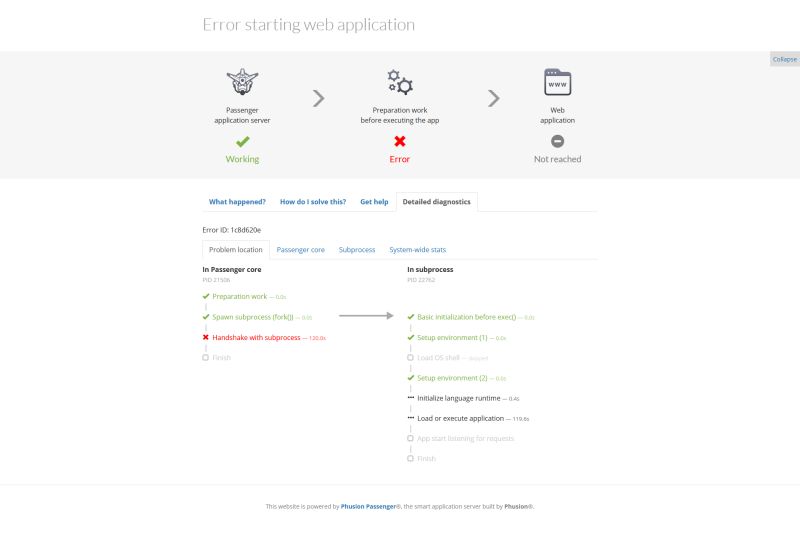Click the gears preparation work icon

[399, 82]
